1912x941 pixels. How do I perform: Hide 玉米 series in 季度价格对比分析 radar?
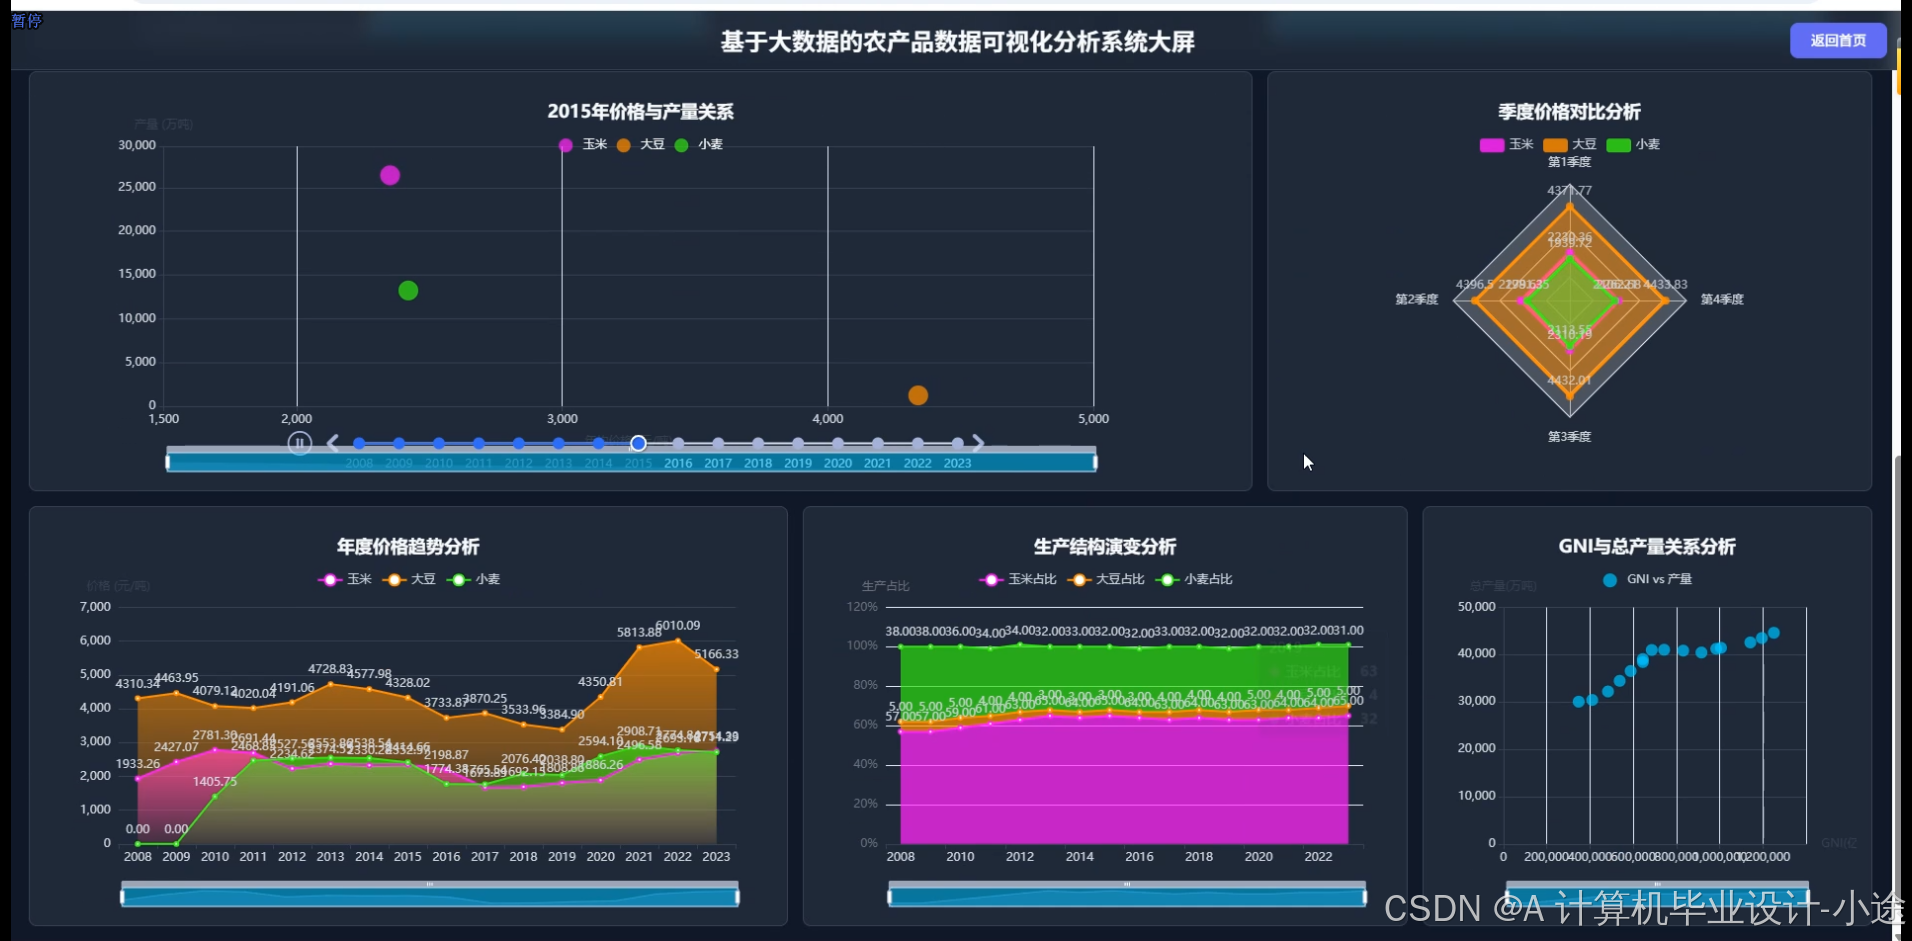(1506, 144)
